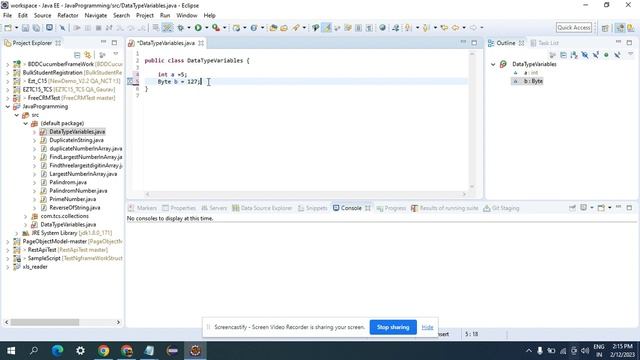
Task: Toggle Sort alphabetically in Outline toolbar
Action: tap(574, 55)
